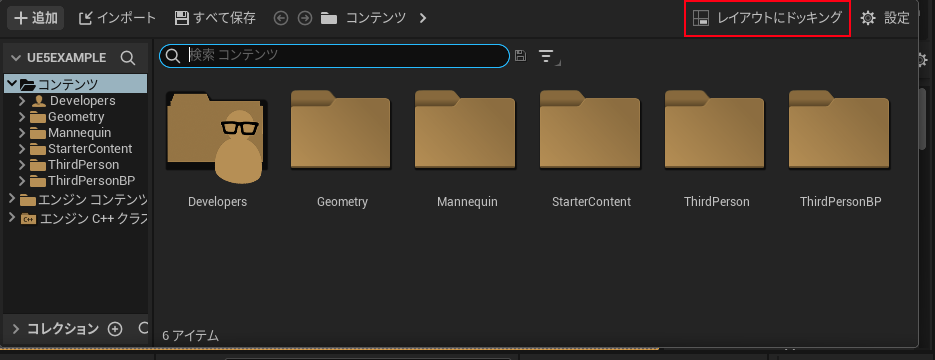This screenshot has width=935, height=360.
Task: Select the Developers folder thumbnail
Action: point(217,137)
